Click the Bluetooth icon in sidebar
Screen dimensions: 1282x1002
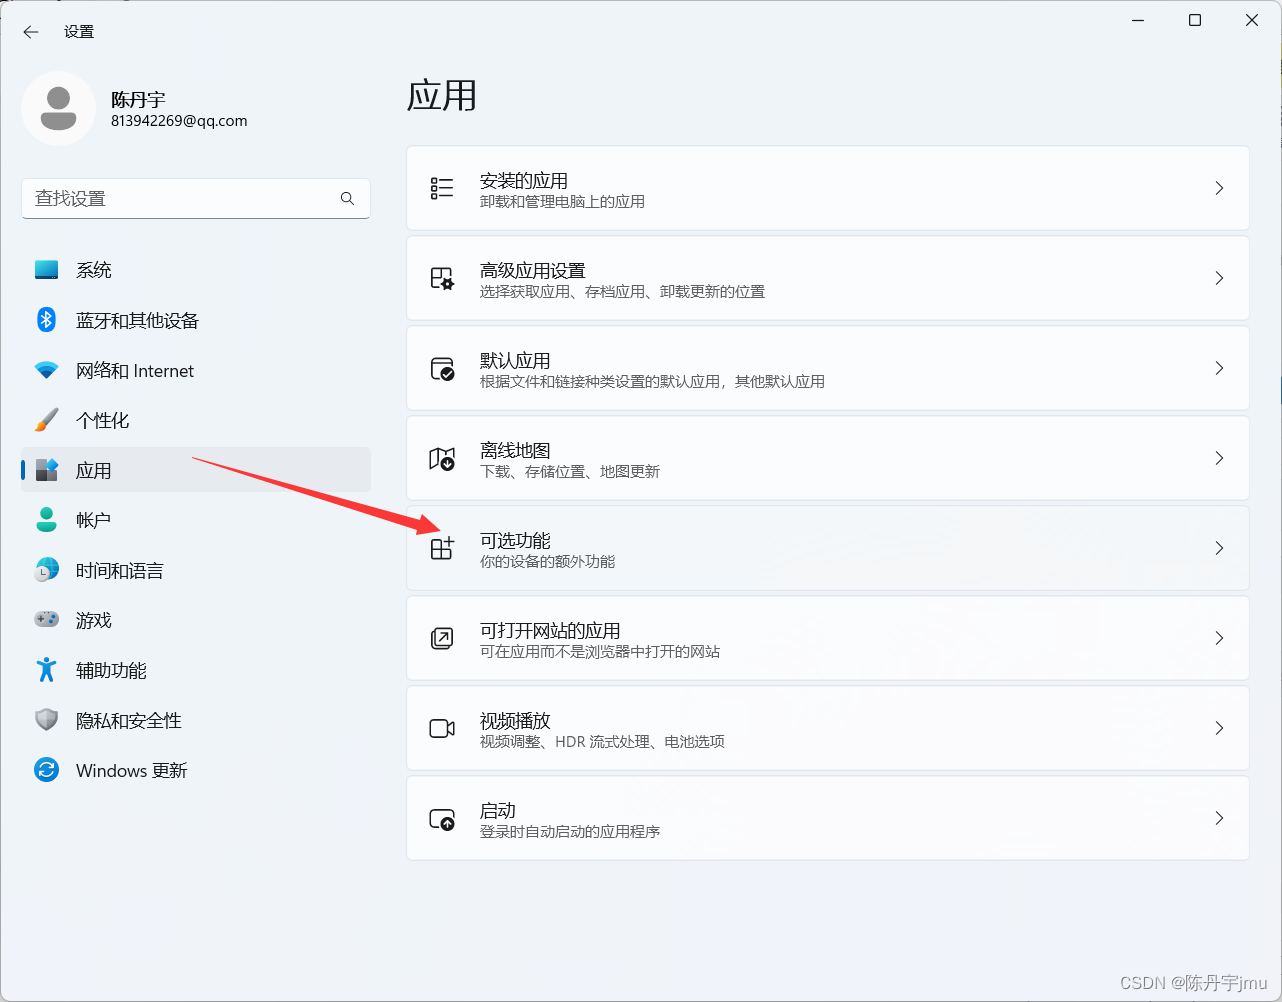(x=47, y=320)
